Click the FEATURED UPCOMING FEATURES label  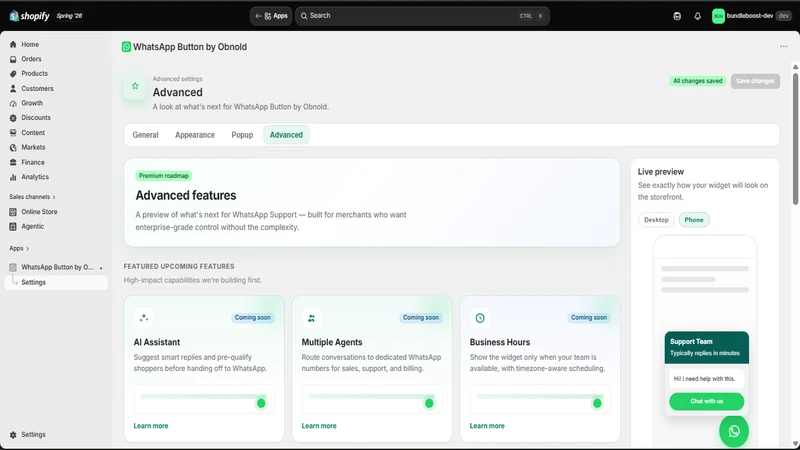point(179,267)
